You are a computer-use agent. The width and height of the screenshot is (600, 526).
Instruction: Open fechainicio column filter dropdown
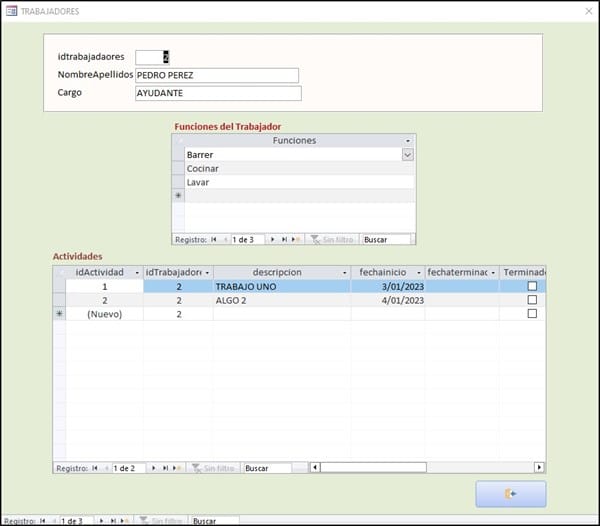(x=419, y=273)
